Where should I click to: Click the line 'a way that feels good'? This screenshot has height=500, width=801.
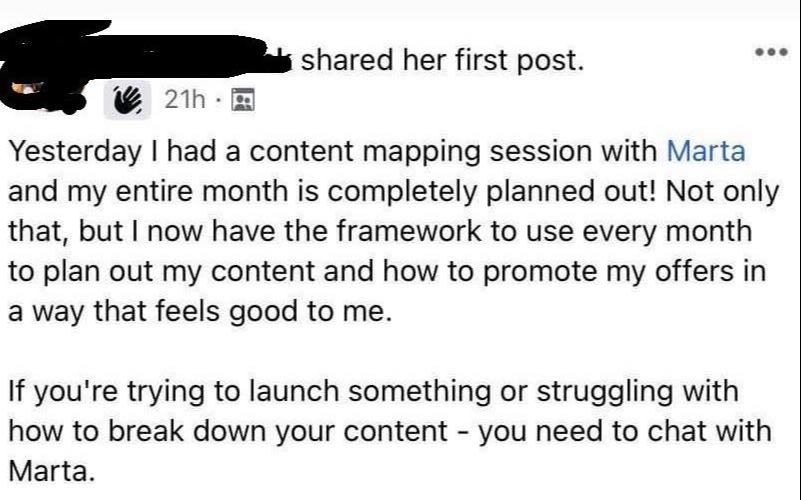200,312
